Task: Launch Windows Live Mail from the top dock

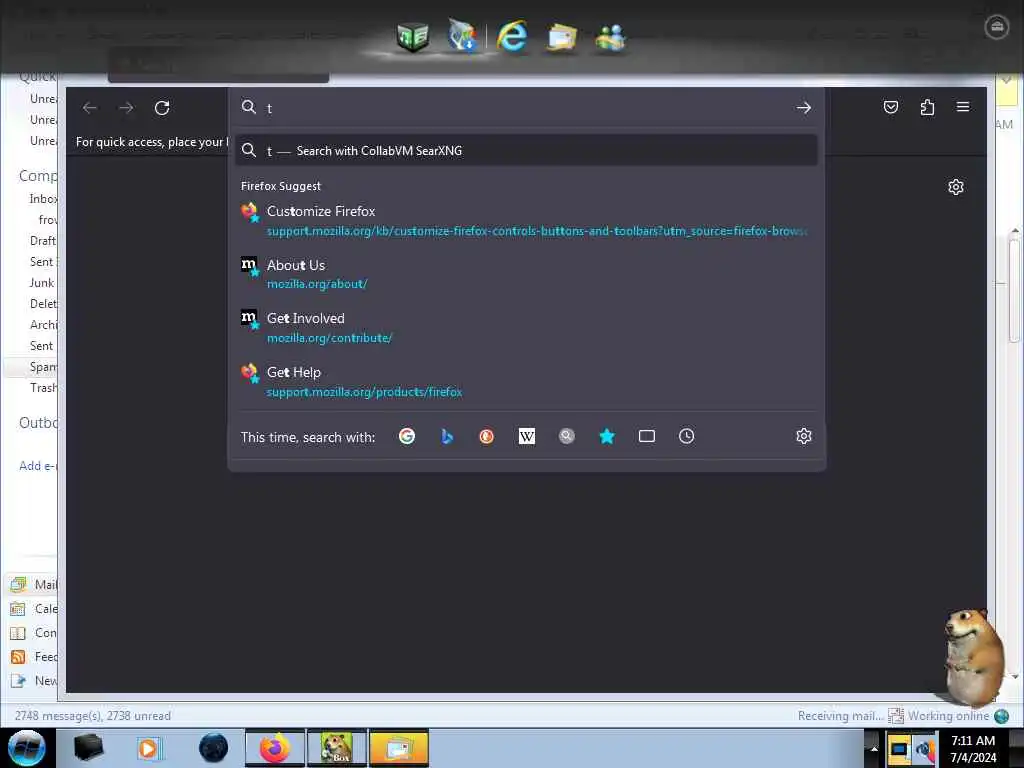Action: point(562,37)
